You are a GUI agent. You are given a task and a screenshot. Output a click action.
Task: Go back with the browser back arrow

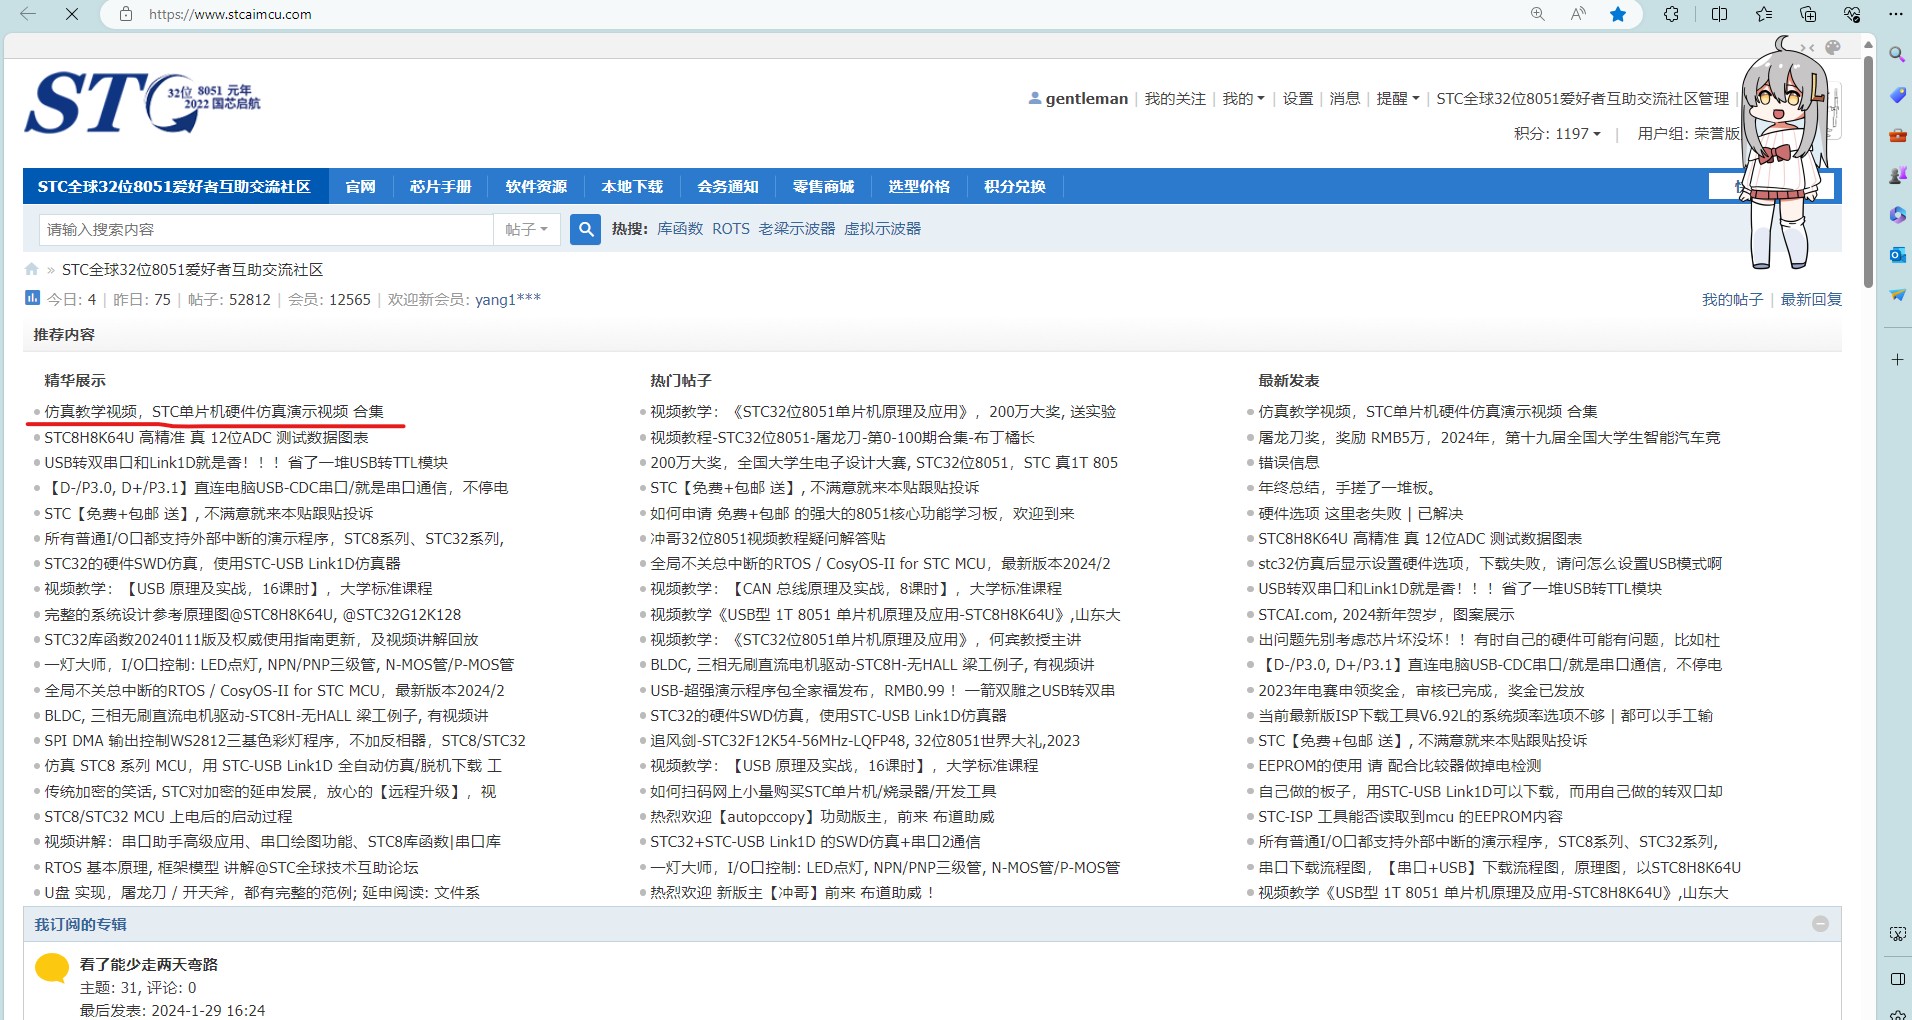pos(28,14)
